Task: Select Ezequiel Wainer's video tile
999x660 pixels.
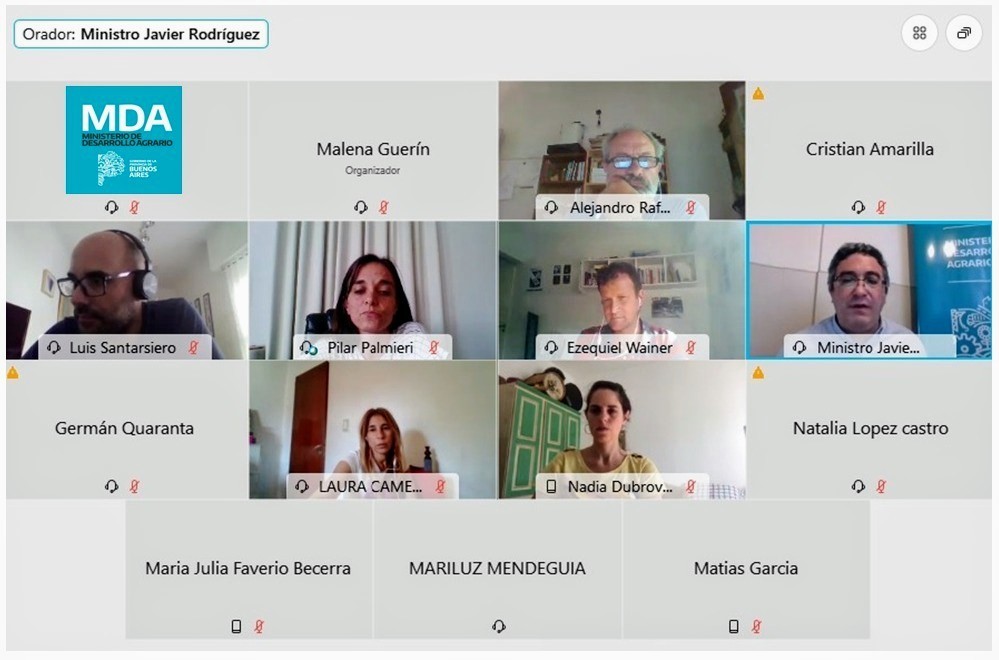Action: pyautogui.click(x=622, y=291)
